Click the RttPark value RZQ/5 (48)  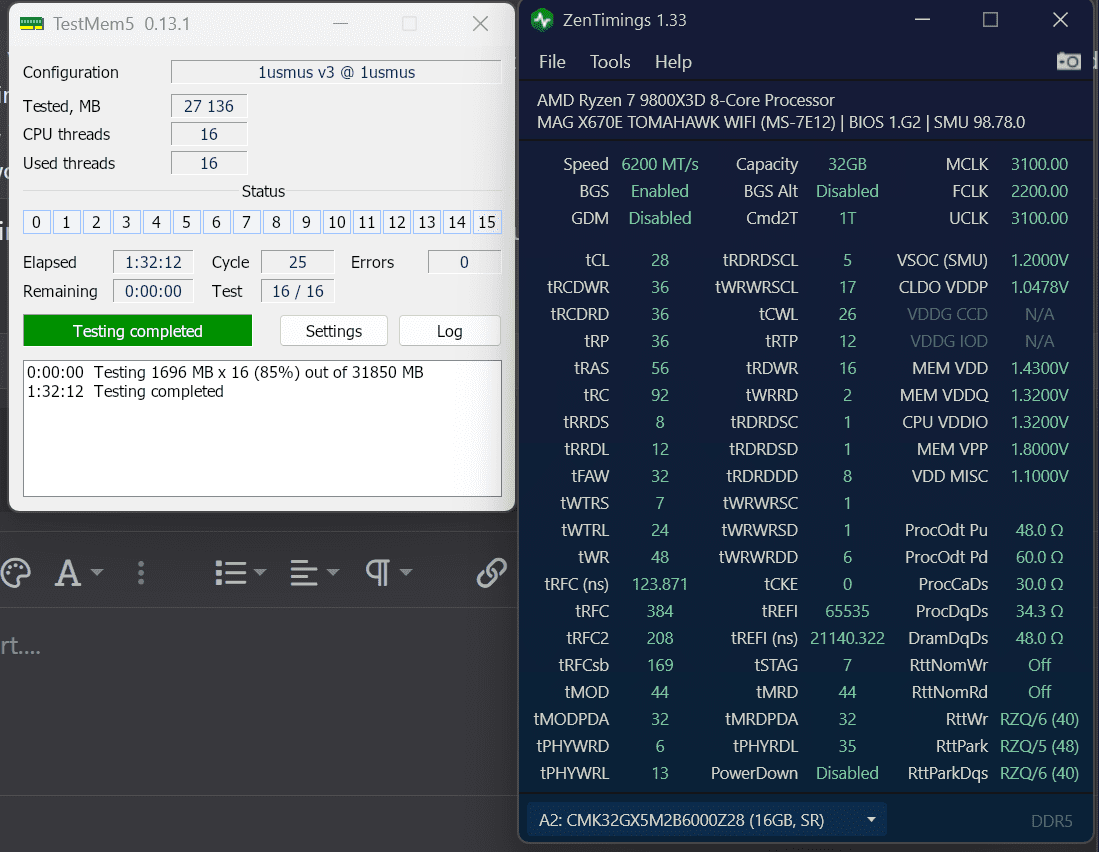[x=1039, y=746]
